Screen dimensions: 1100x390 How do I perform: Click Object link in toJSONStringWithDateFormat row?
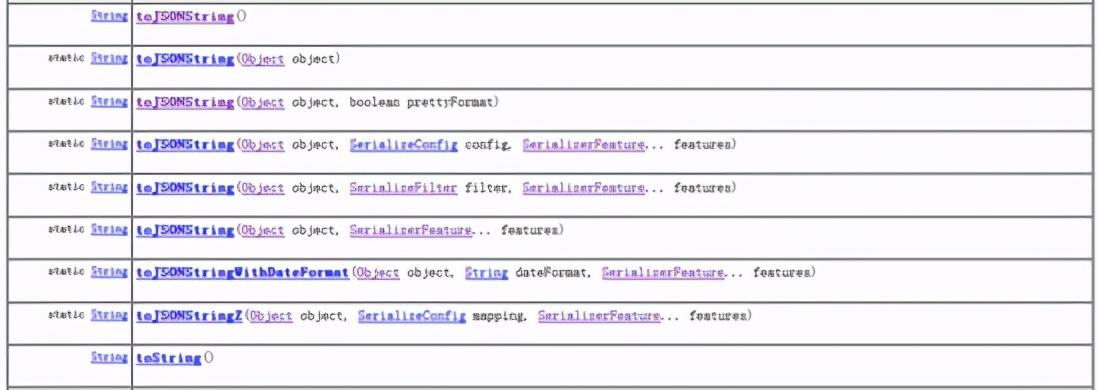tap(378, 273)
